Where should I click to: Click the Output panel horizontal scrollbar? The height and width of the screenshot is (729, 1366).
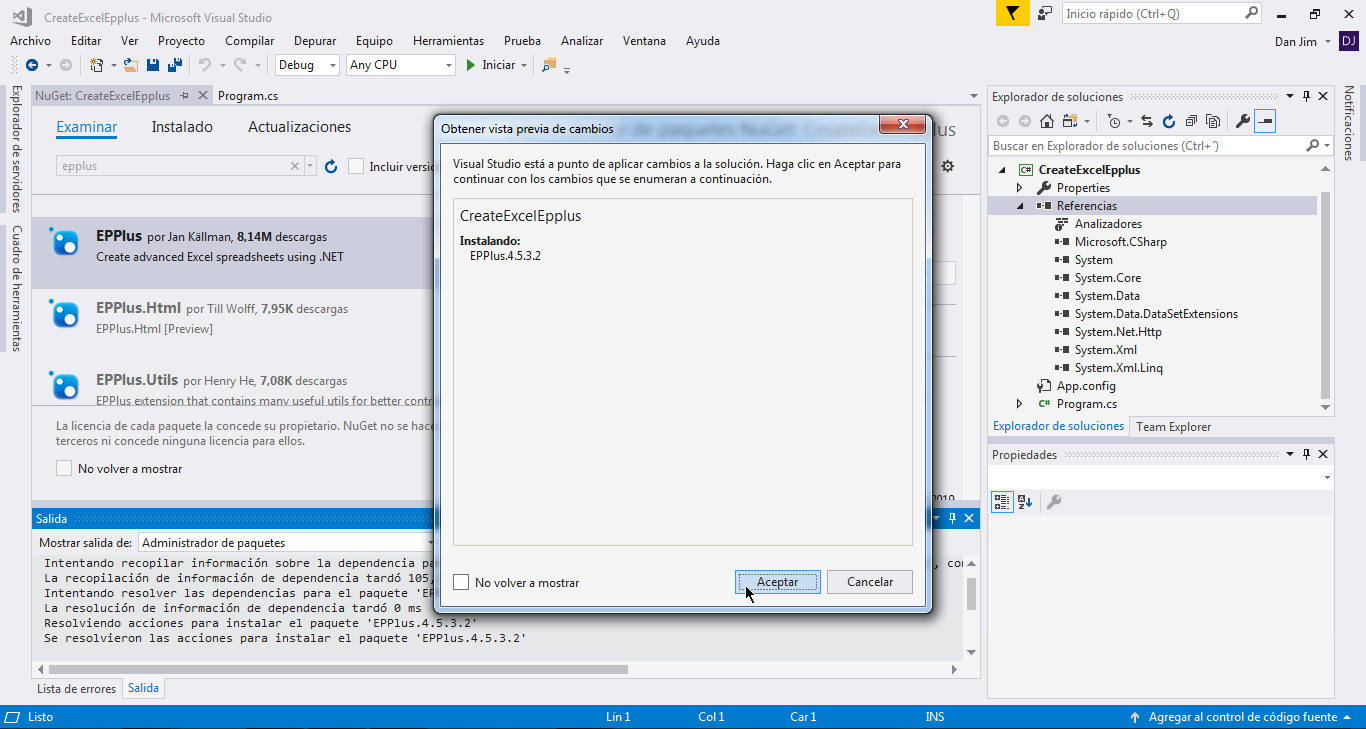338,669
